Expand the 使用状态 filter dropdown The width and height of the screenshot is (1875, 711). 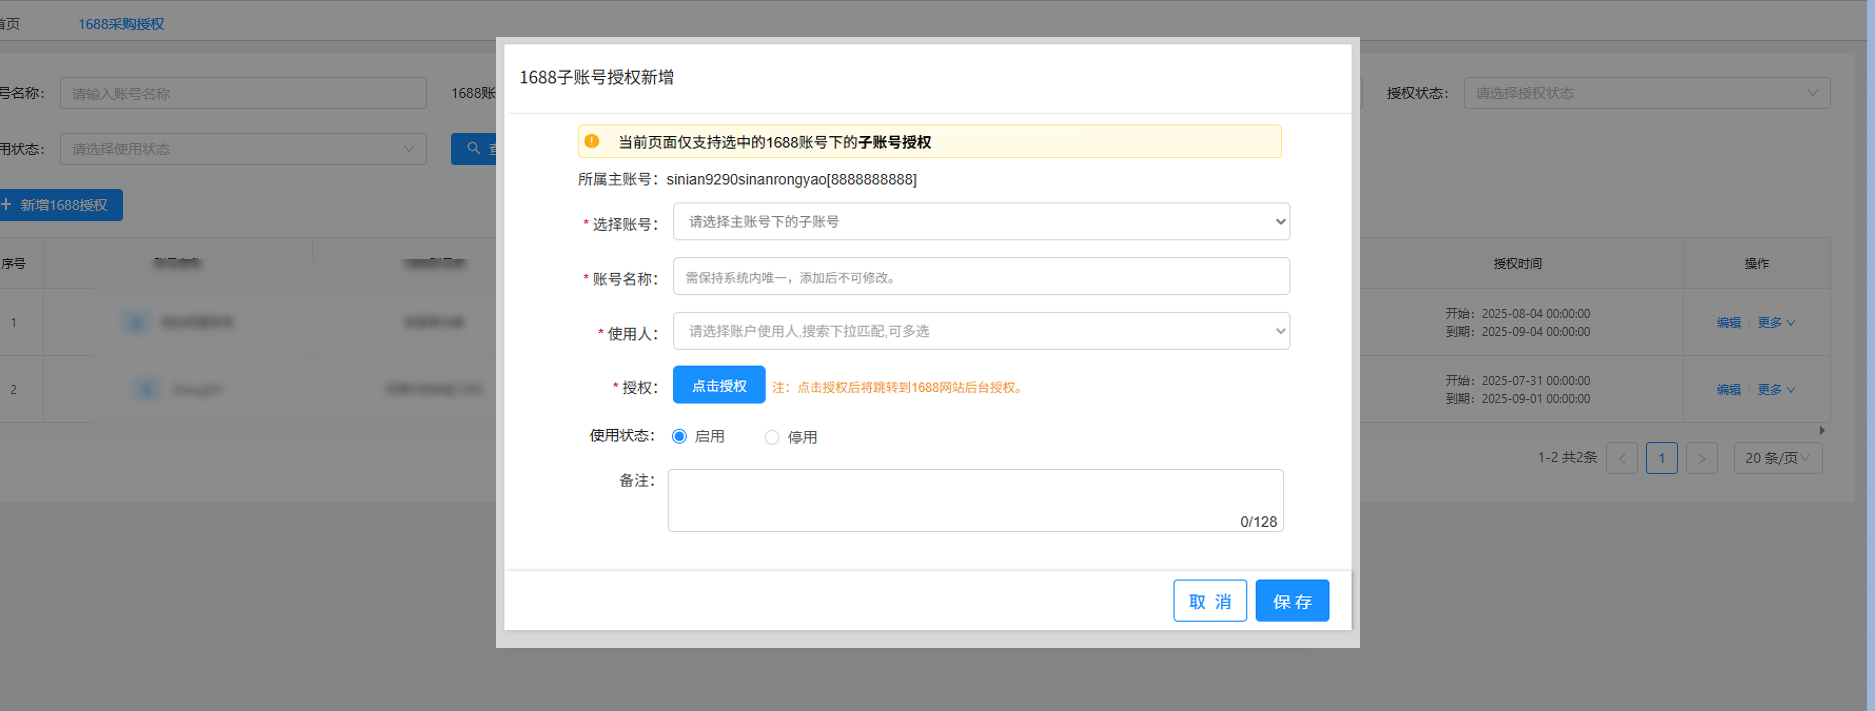point(242,149)
